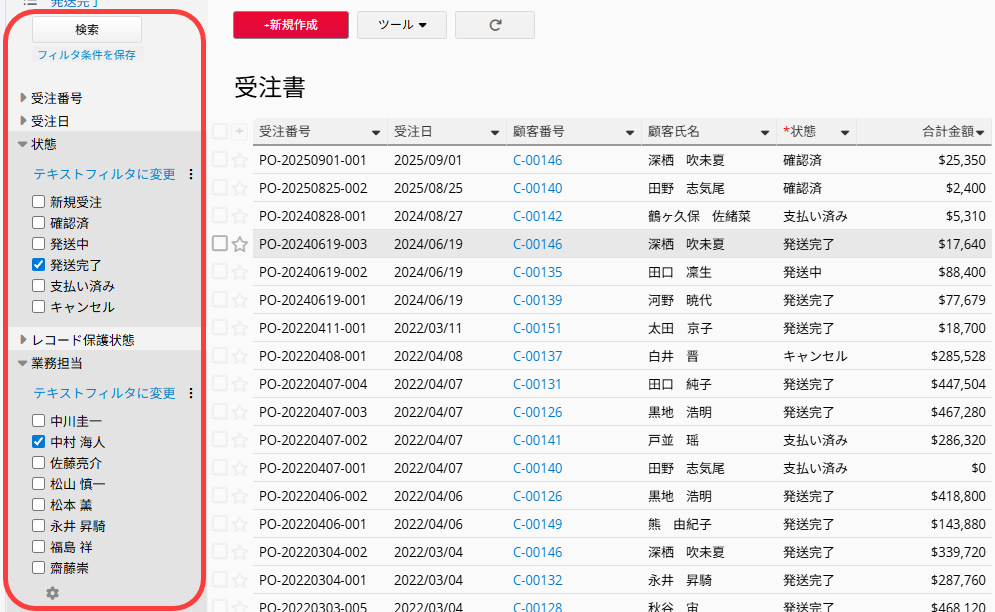Check the 新規受注 status filter
Image resolution: width=995 pixels, height=612 pixels.
point(39,202)
